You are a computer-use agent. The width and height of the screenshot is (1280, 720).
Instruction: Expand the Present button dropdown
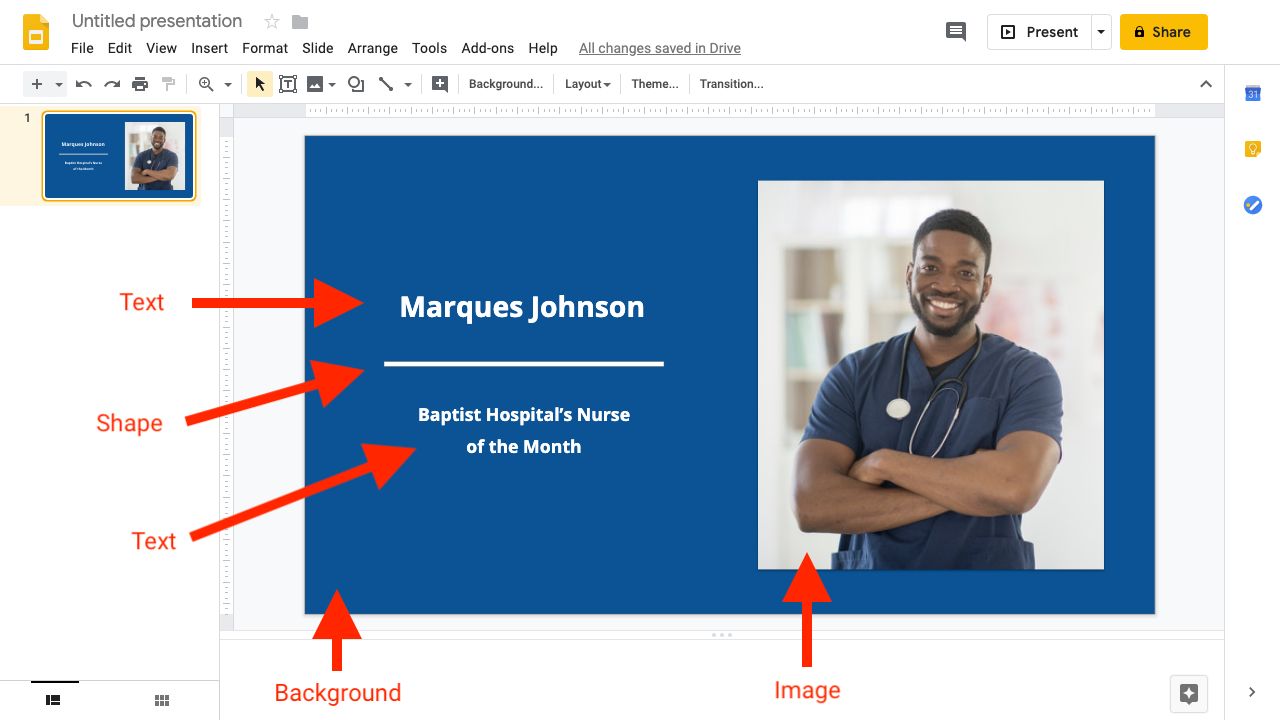point(1102,31)
